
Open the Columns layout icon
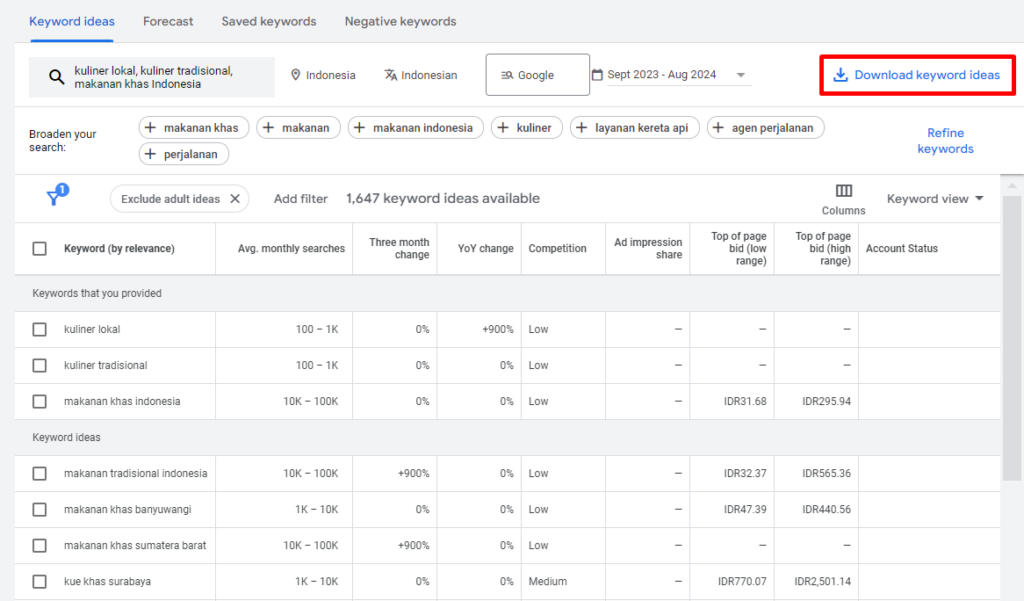point(844,191)
